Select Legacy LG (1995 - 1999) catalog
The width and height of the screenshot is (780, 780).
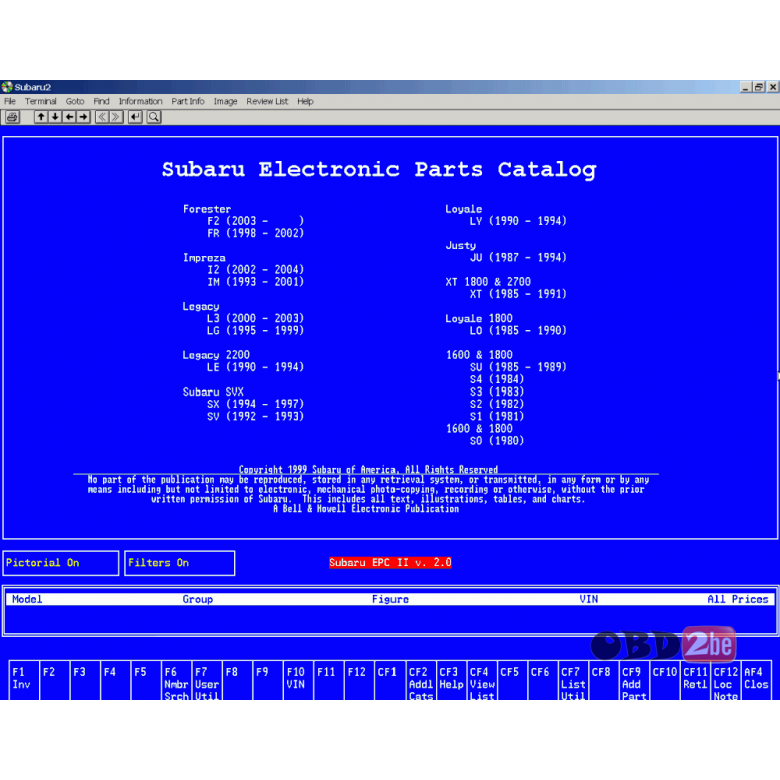tap(255, 330)
